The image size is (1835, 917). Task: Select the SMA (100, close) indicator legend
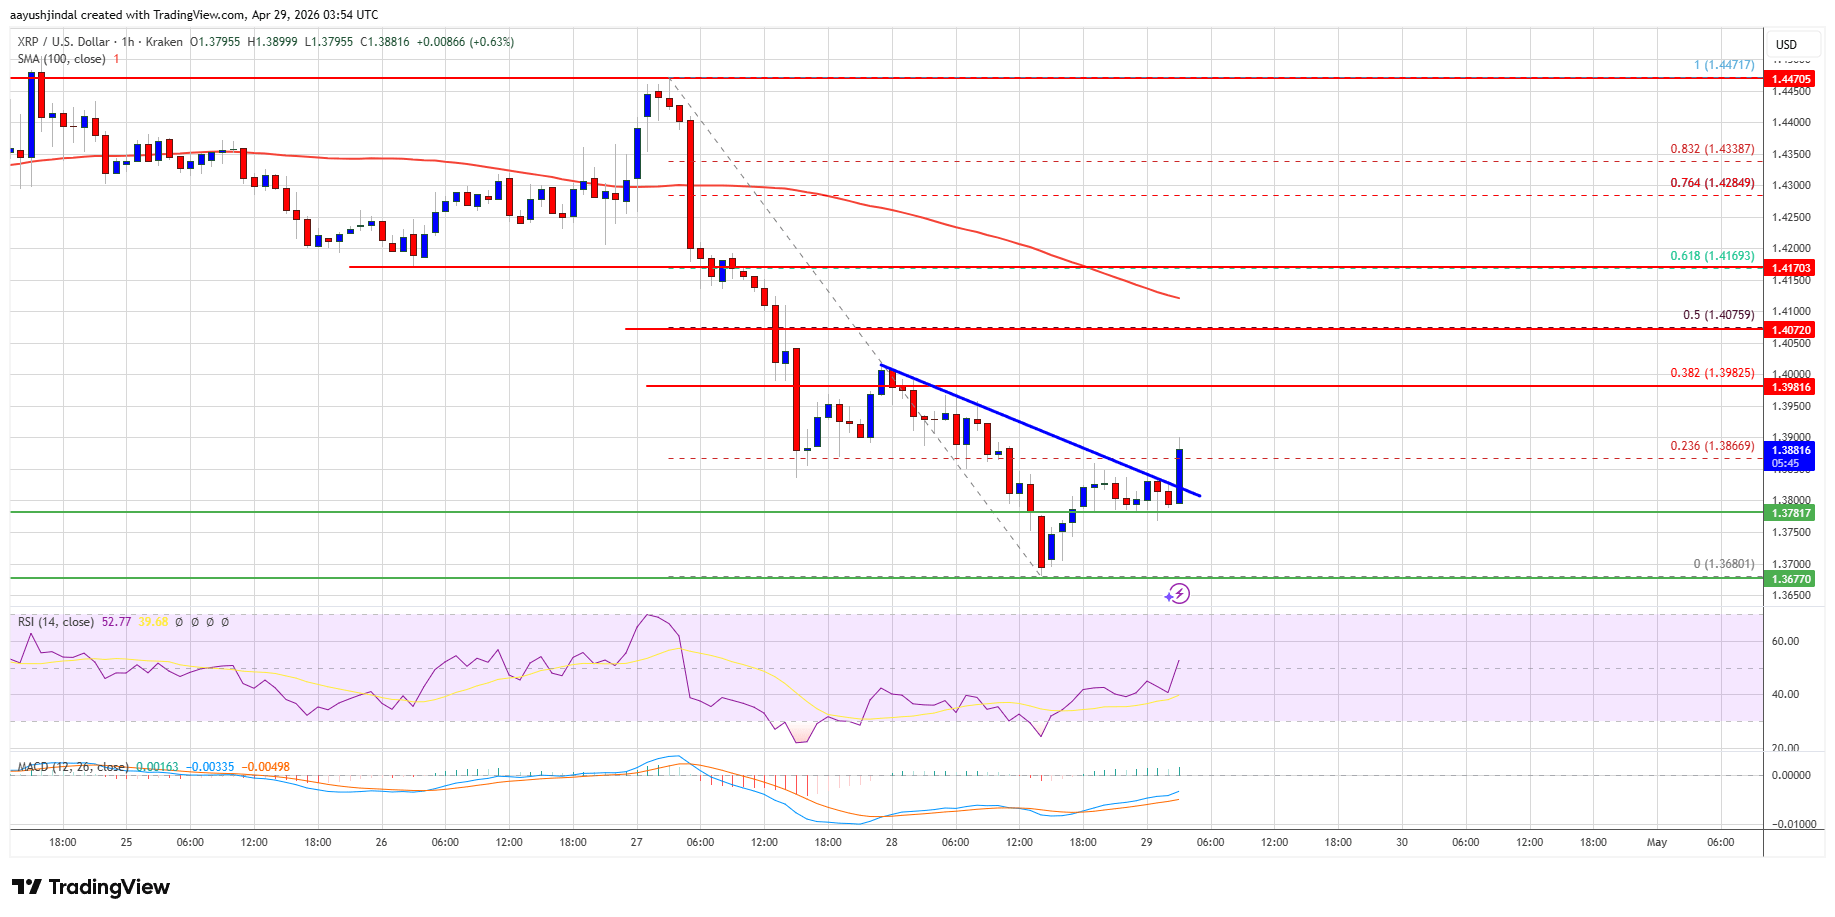coord(61,59)
